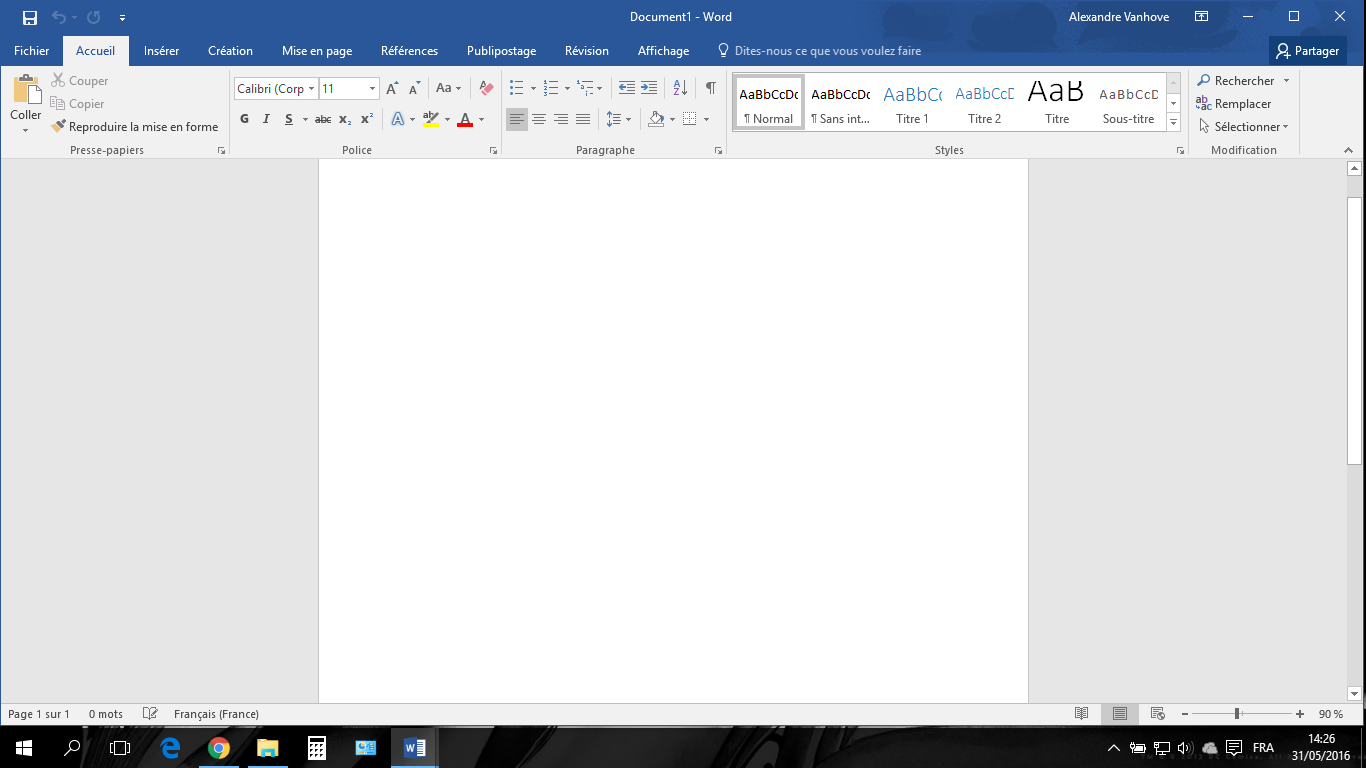The width and height of the screenshot is (1366, 768).
Task: Justify the paragraph text
Action: coord(583,119)
